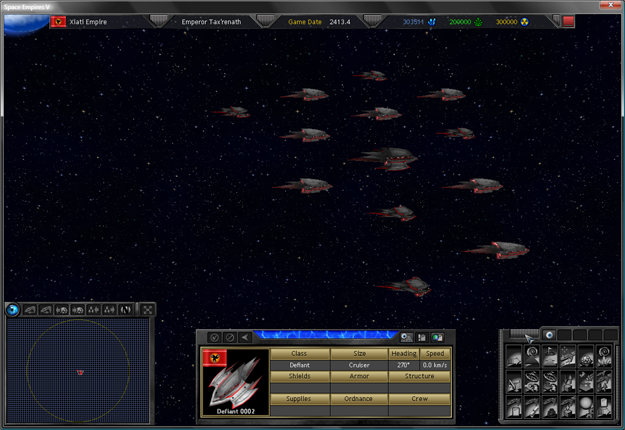Click the red square button on top bar
The height and width of the screenshot is (430, 625).
coord(568,22)
